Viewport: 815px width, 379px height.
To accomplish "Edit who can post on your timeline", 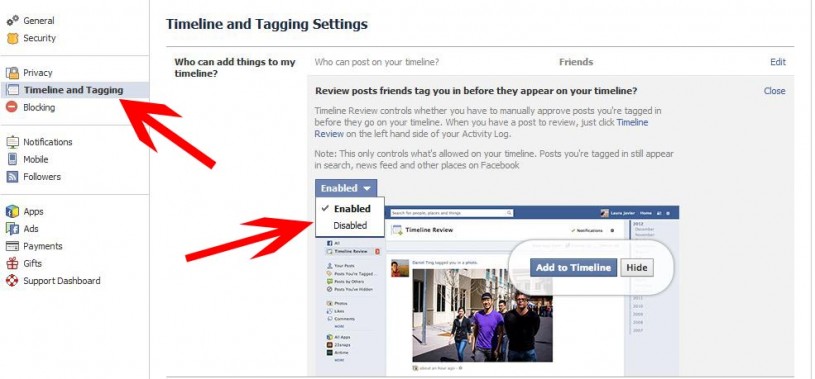I will (x=778, y=62).
